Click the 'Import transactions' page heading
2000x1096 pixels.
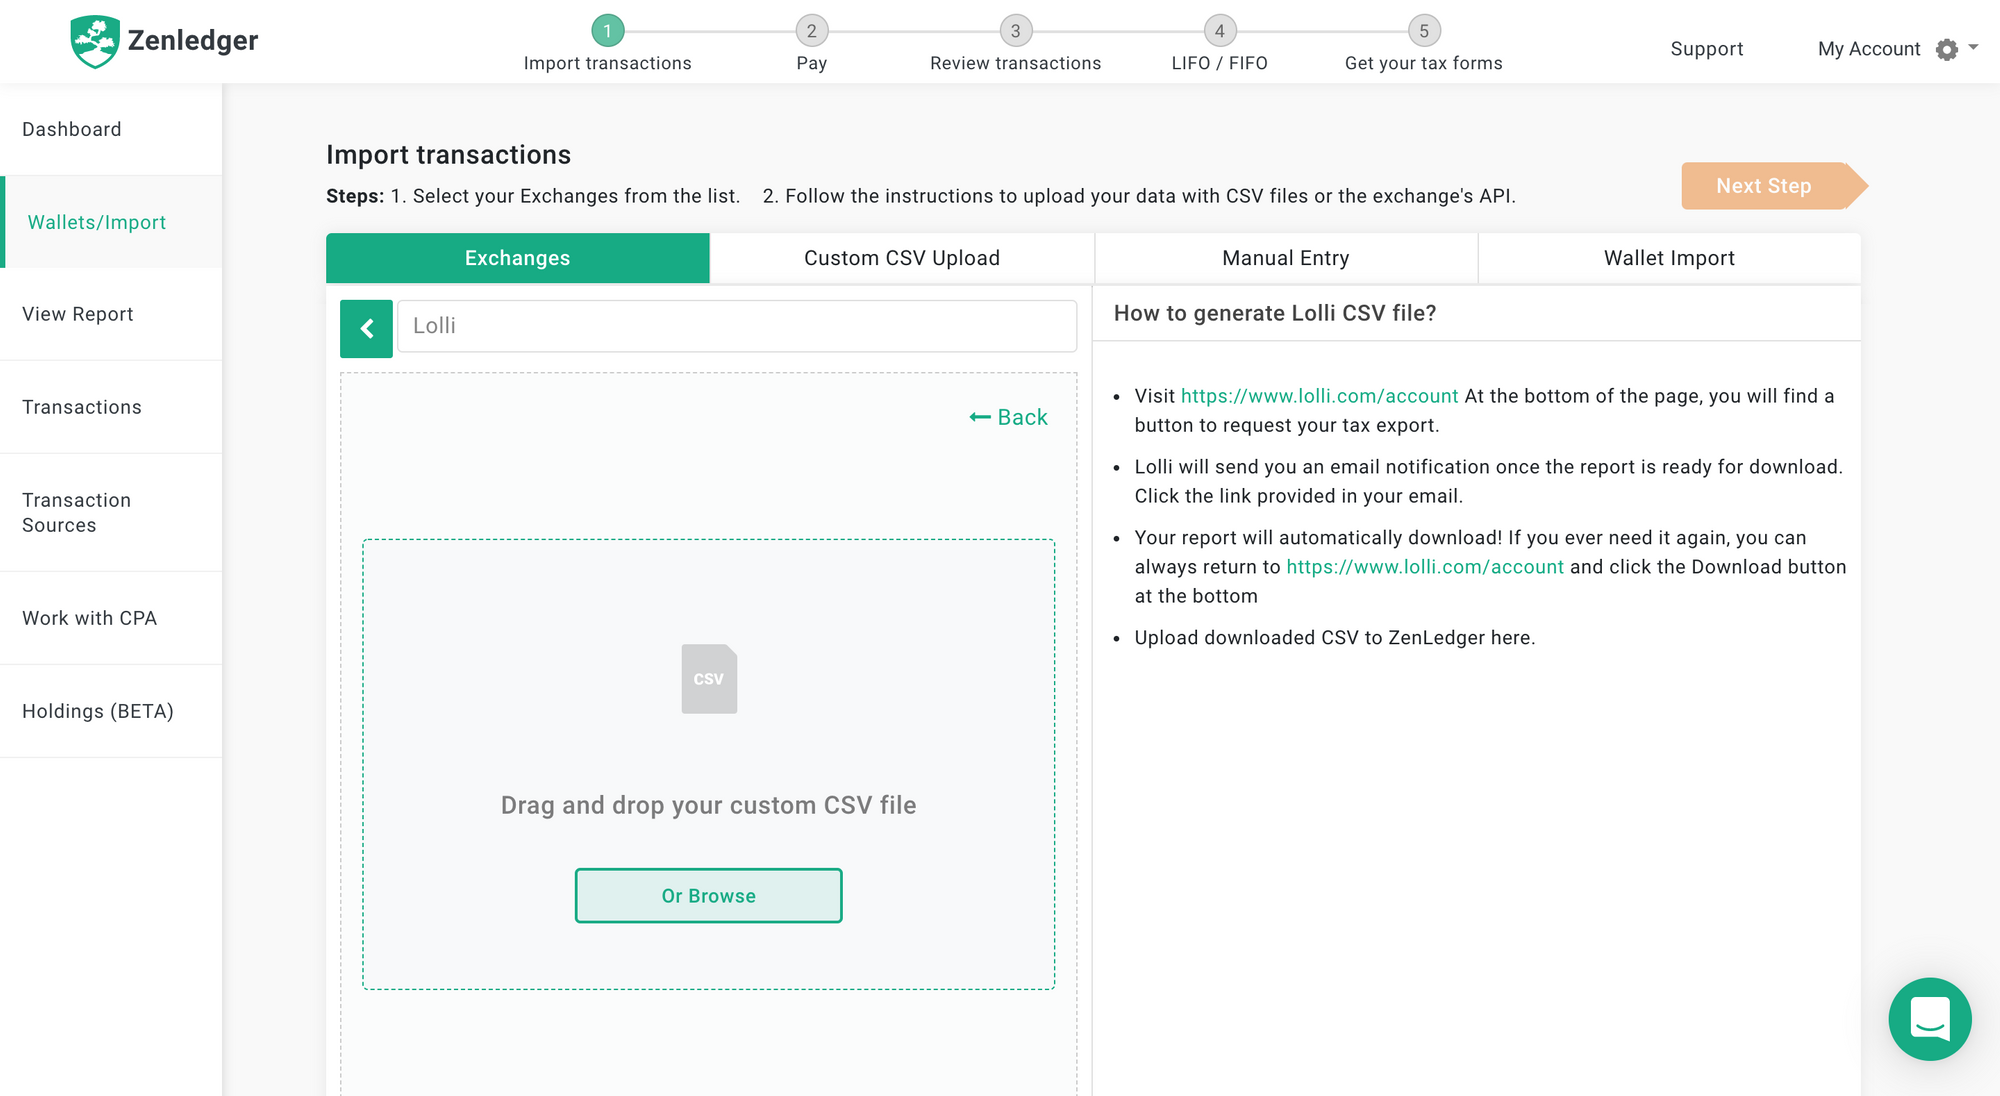448,155
